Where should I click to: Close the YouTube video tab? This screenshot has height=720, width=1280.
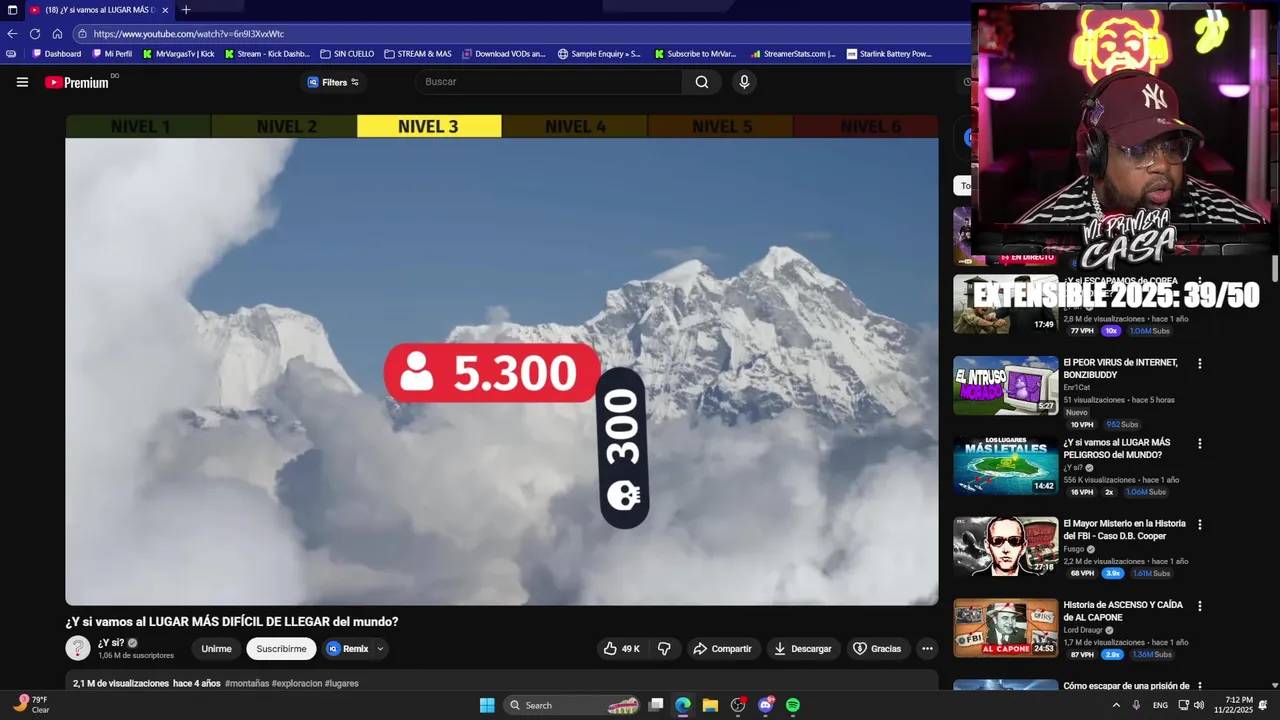(166, 10)
